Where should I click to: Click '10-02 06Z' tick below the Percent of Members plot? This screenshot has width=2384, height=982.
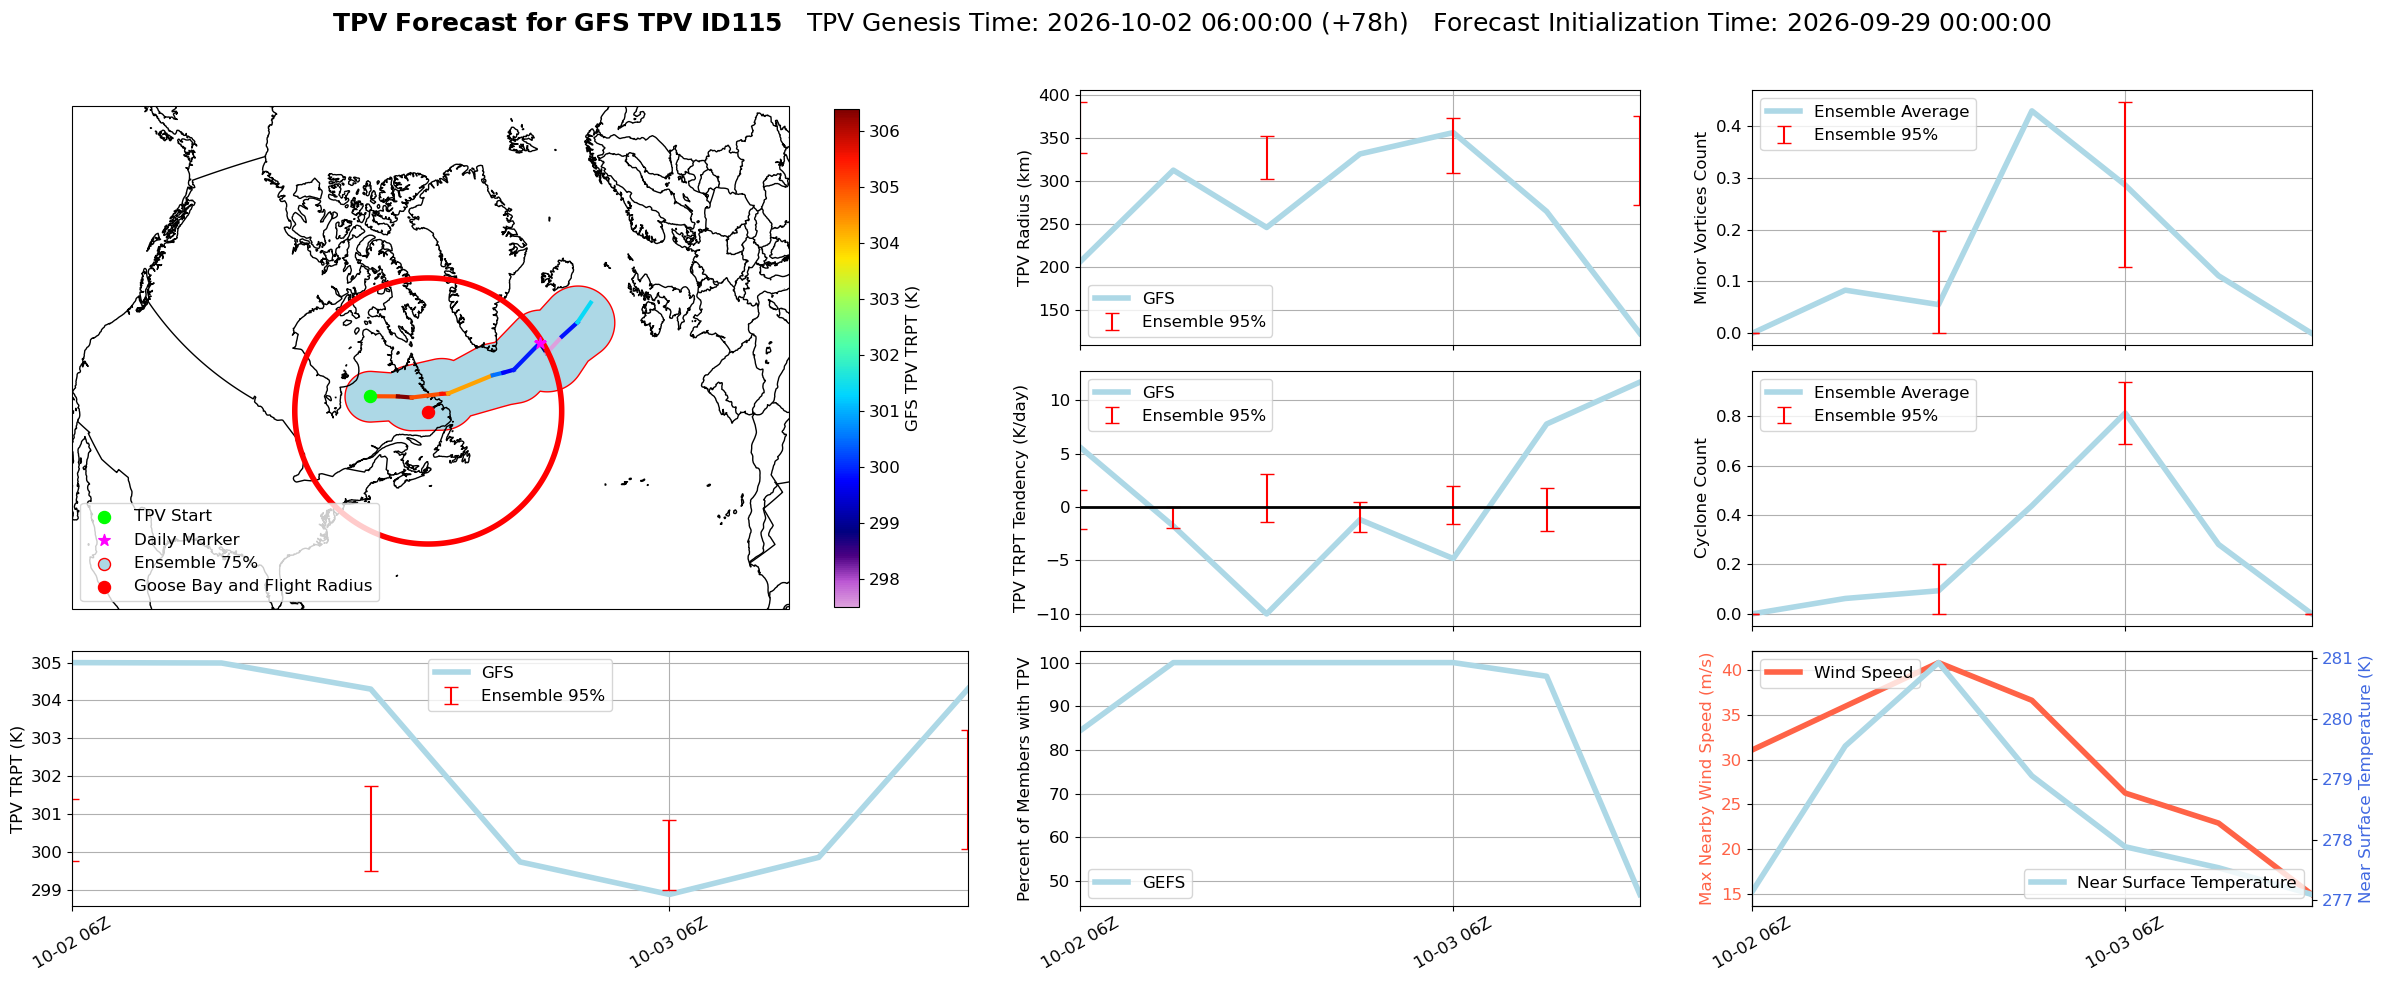pyautogui.click(x=1081, y=941)
